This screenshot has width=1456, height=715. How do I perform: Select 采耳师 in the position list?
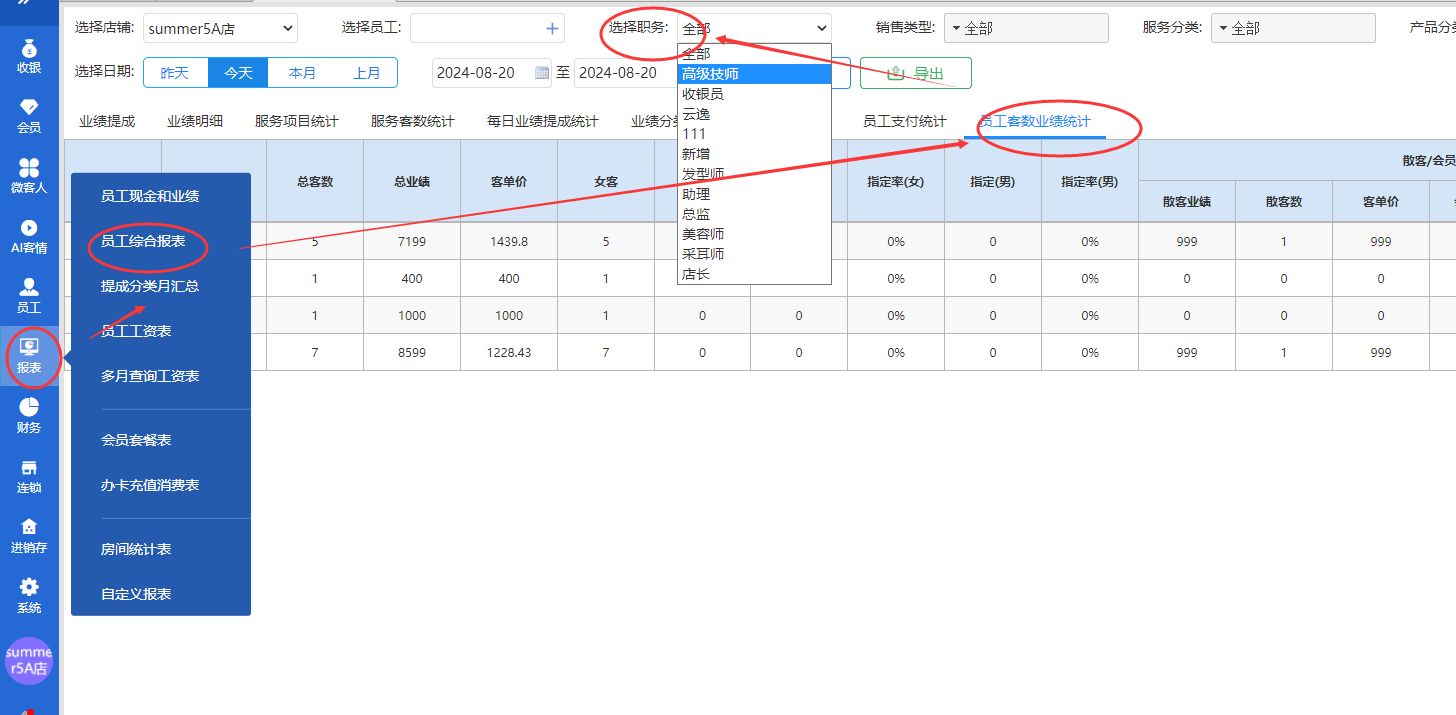(754, 254)
